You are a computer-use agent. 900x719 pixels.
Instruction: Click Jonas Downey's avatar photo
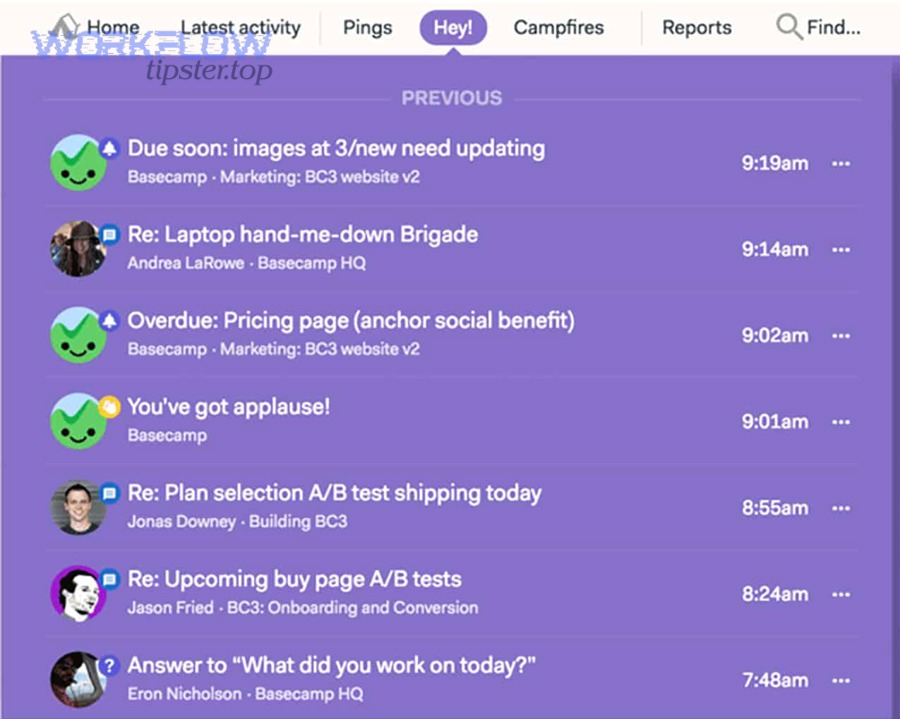coord(79,507)
